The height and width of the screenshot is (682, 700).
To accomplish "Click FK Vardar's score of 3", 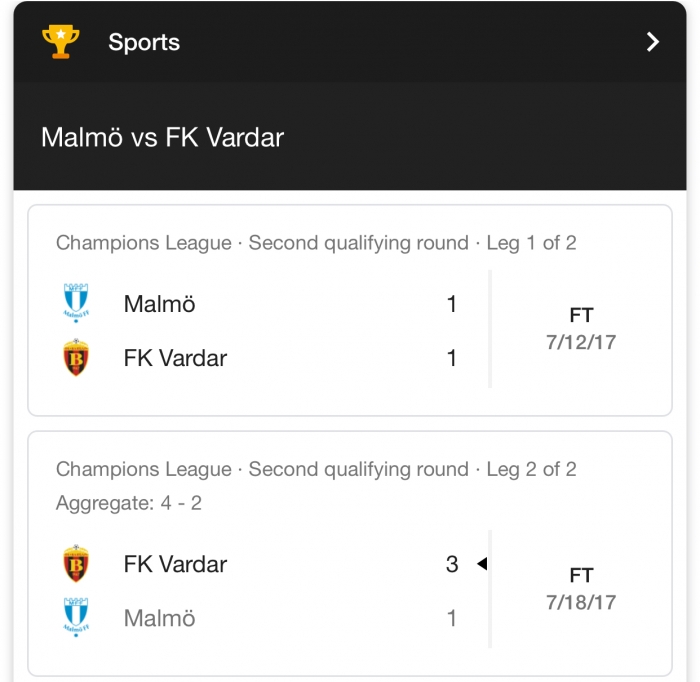I will click(452, 564).
